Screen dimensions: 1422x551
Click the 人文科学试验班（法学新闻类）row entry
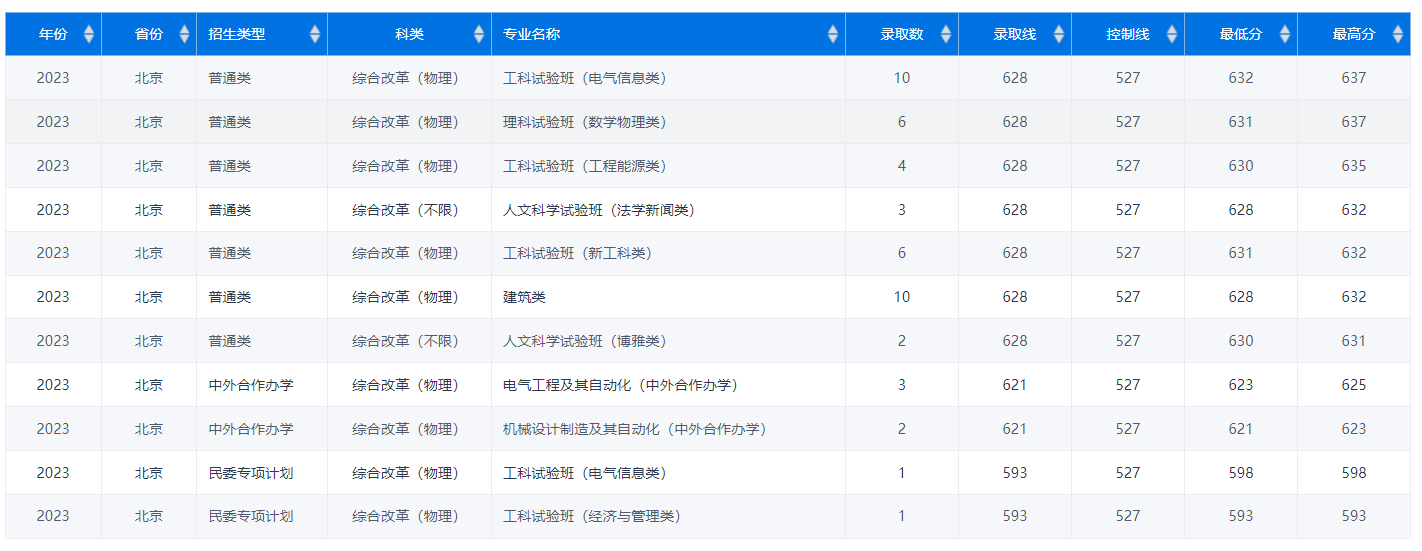pyautogui.click(x=598, y=210)
